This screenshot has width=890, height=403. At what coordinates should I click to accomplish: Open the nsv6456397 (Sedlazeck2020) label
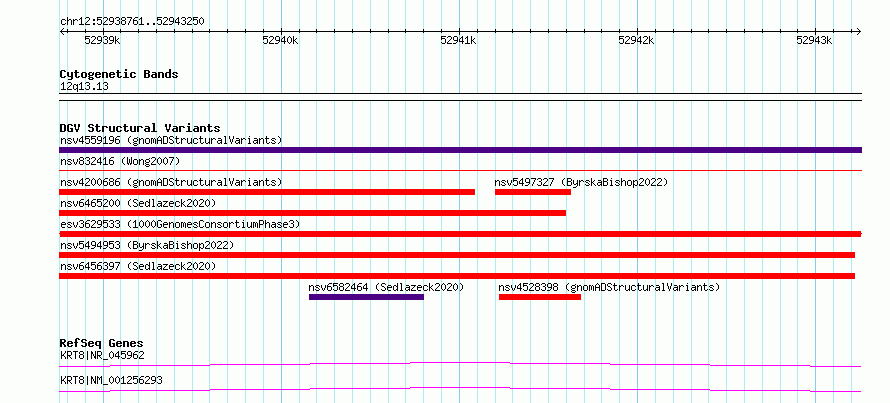coord(138,266)
